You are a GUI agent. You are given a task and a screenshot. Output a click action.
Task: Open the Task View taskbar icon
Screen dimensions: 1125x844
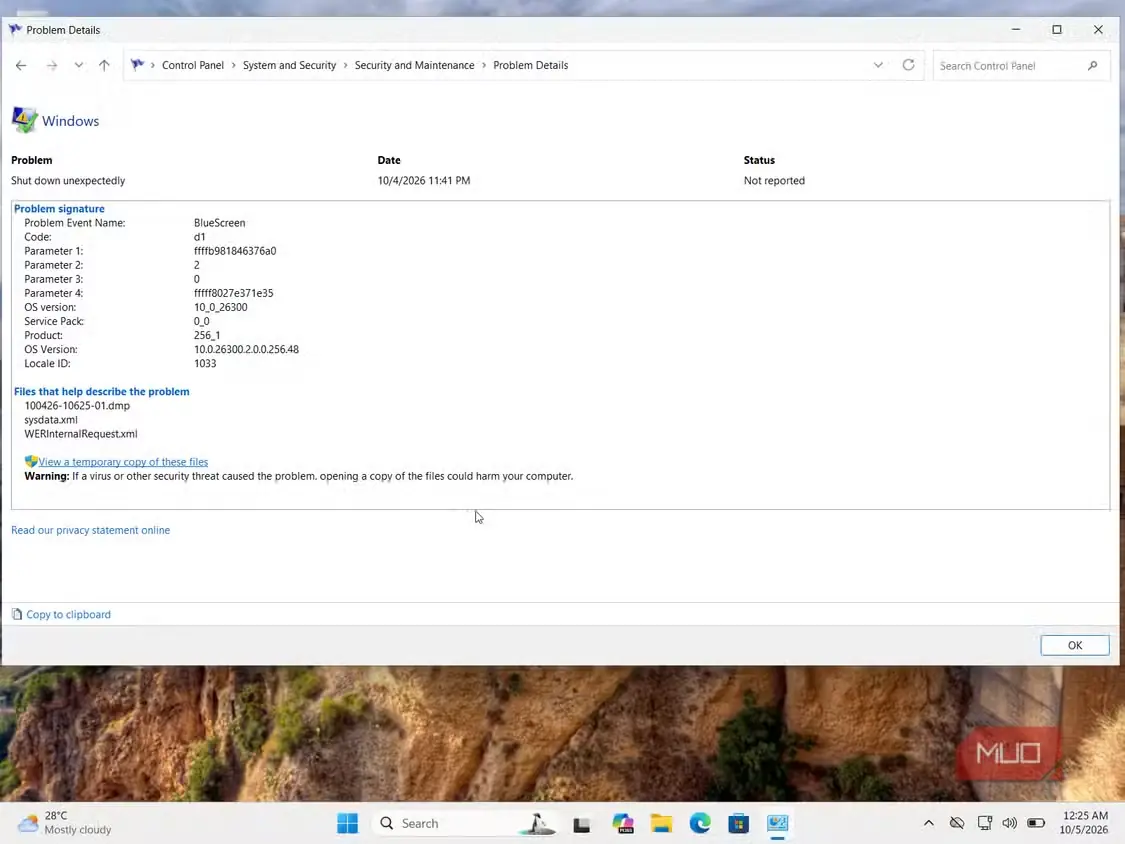pyautogui.click(x=581, y=824)
